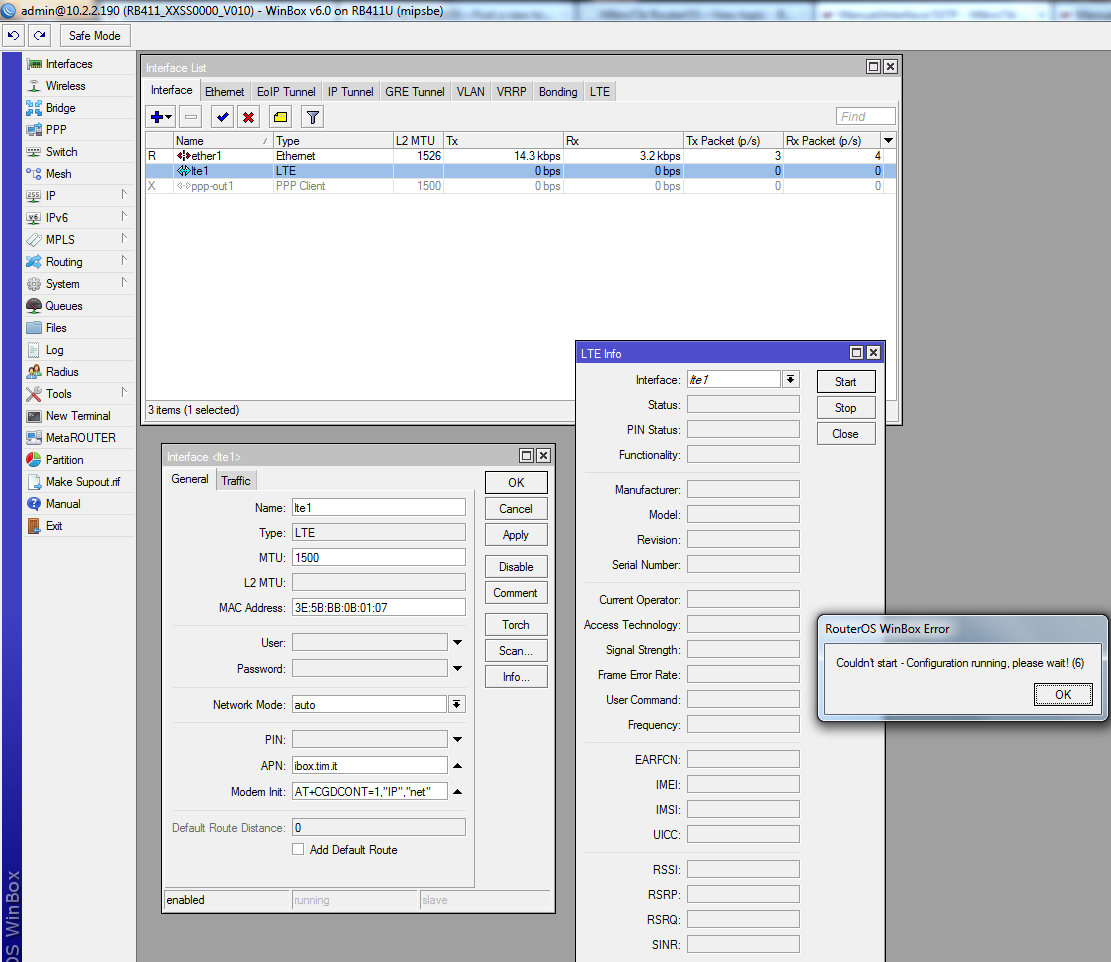Expand the PIN field arrow
Image resolution: width=1111 pixels, height=962 pixels.
(x=457, y=740)
